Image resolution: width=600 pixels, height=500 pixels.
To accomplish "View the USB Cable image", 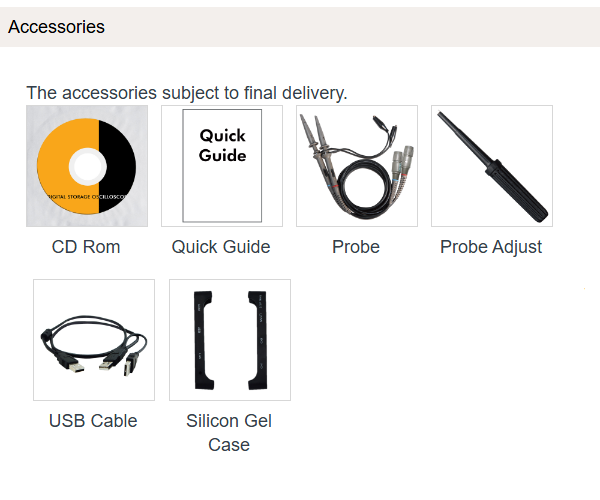I will click(94, 340).
